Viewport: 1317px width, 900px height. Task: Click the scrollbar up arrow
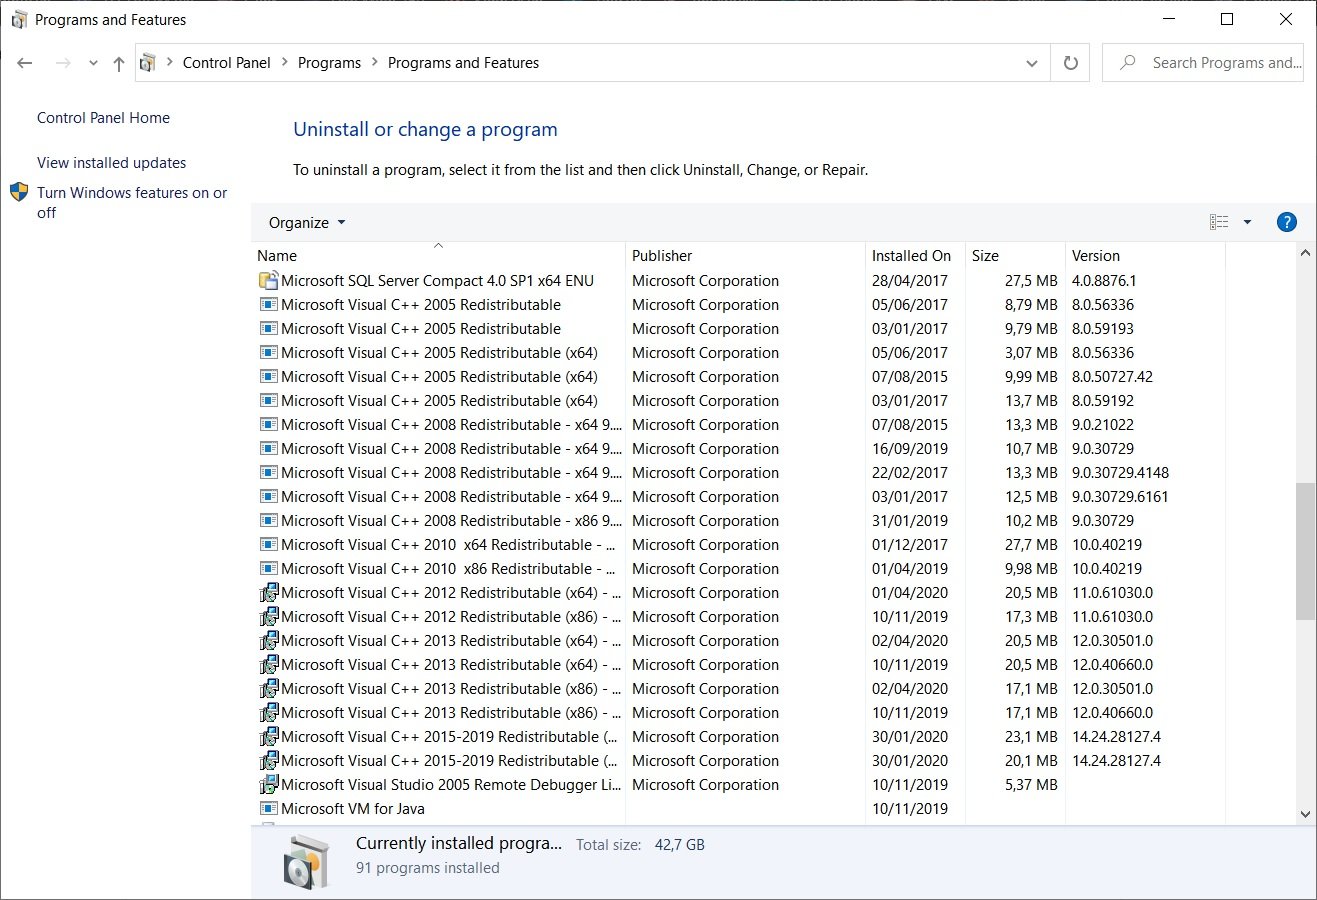1305,254
